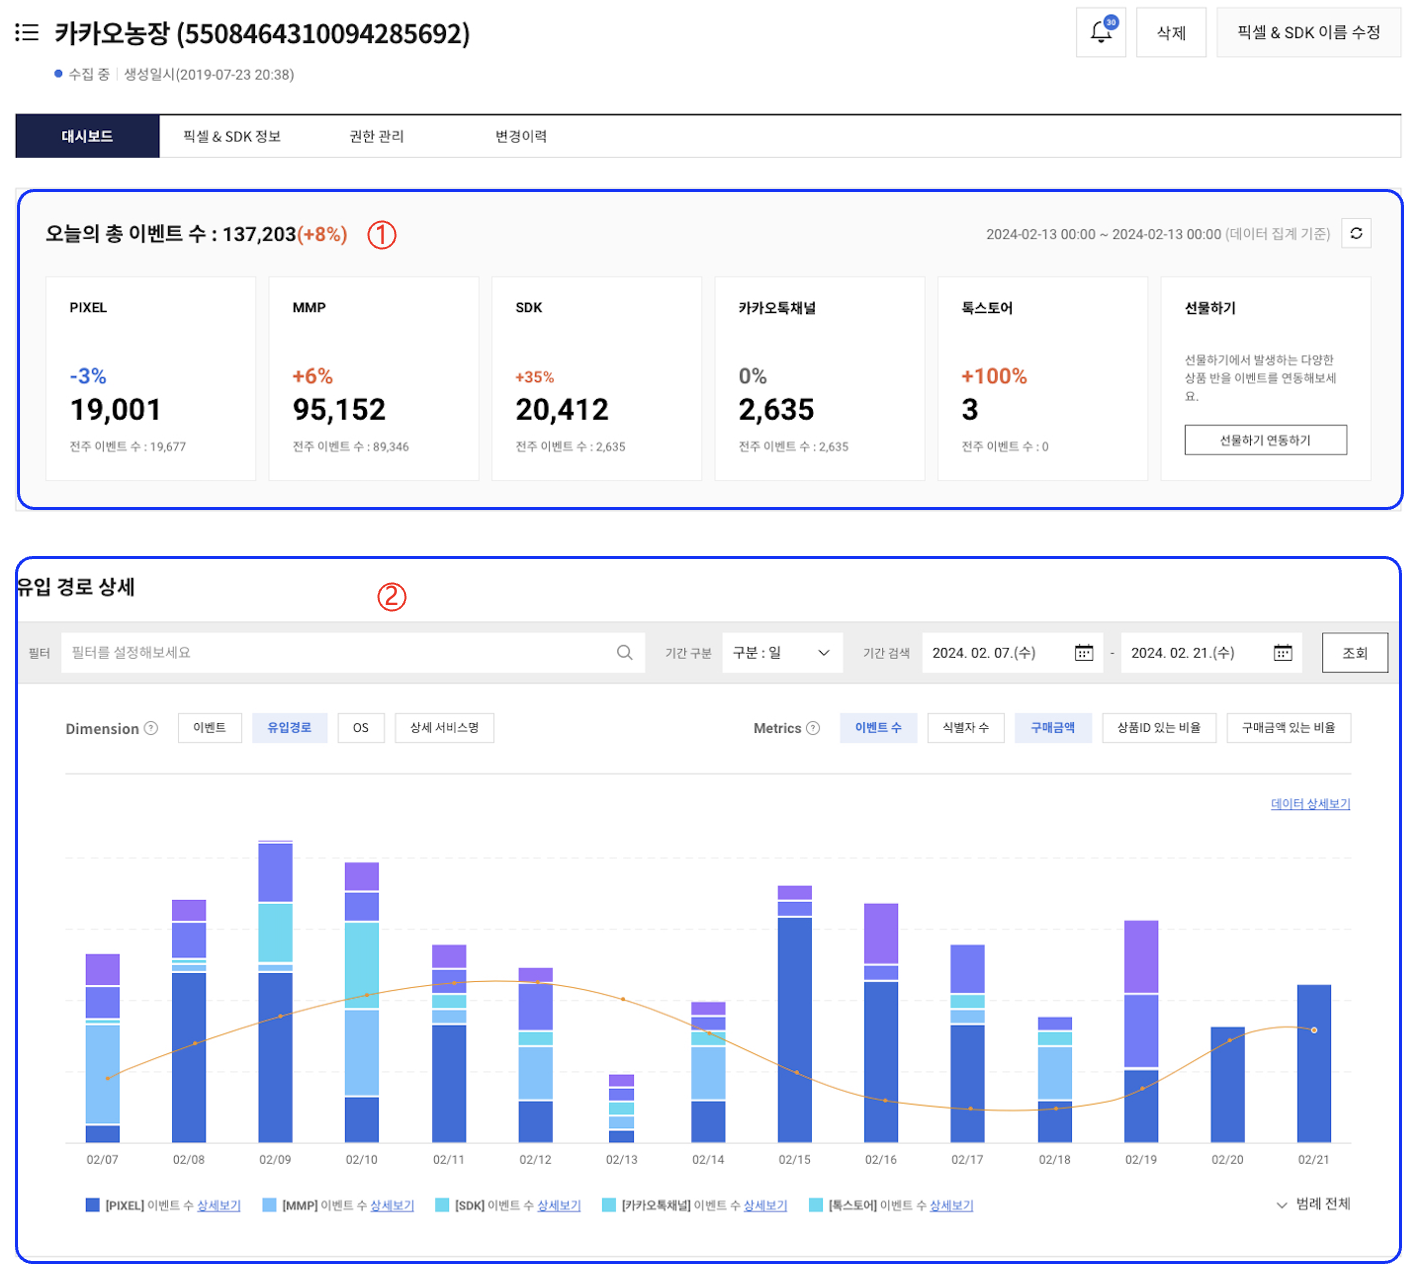This screenshot has width=1414, height=1282.
Task: Expand the 구분 : 일 period dropdown
Action: pos(781,653)
